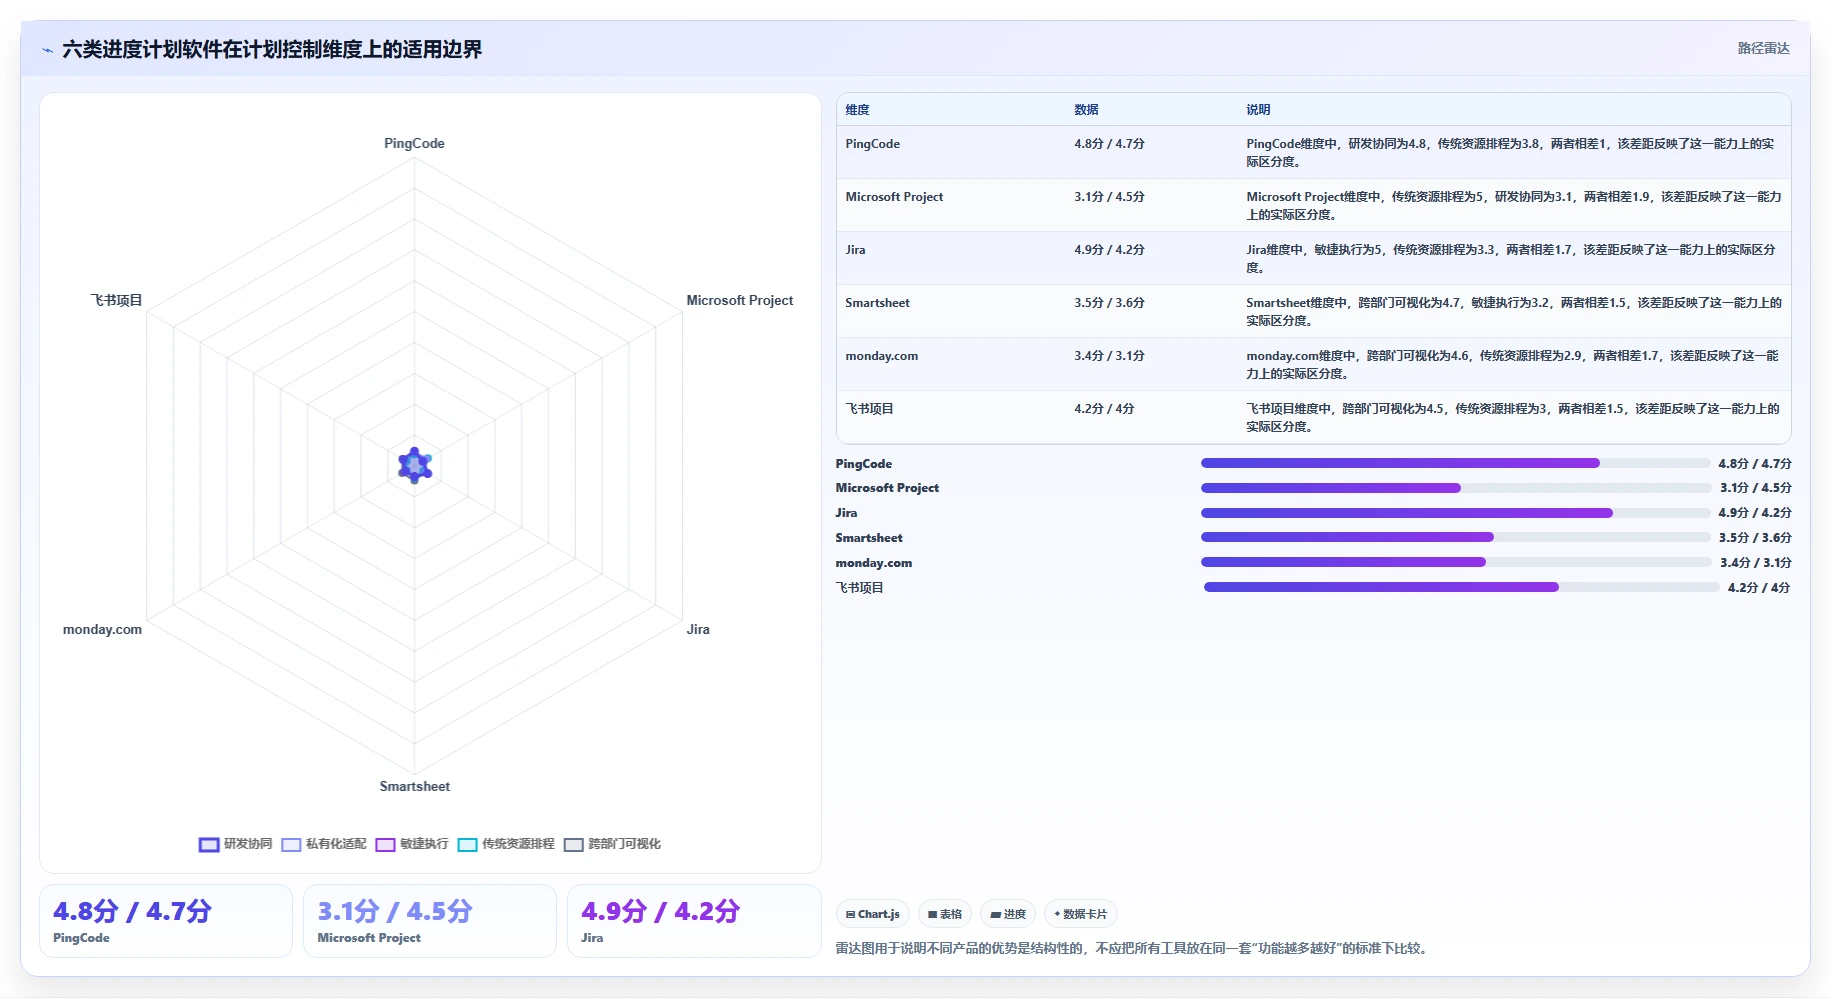The height and width of the screenshot is (998, 1831).
Task: Click the 数据卡片 tag pill
Action: (1080, 914)
